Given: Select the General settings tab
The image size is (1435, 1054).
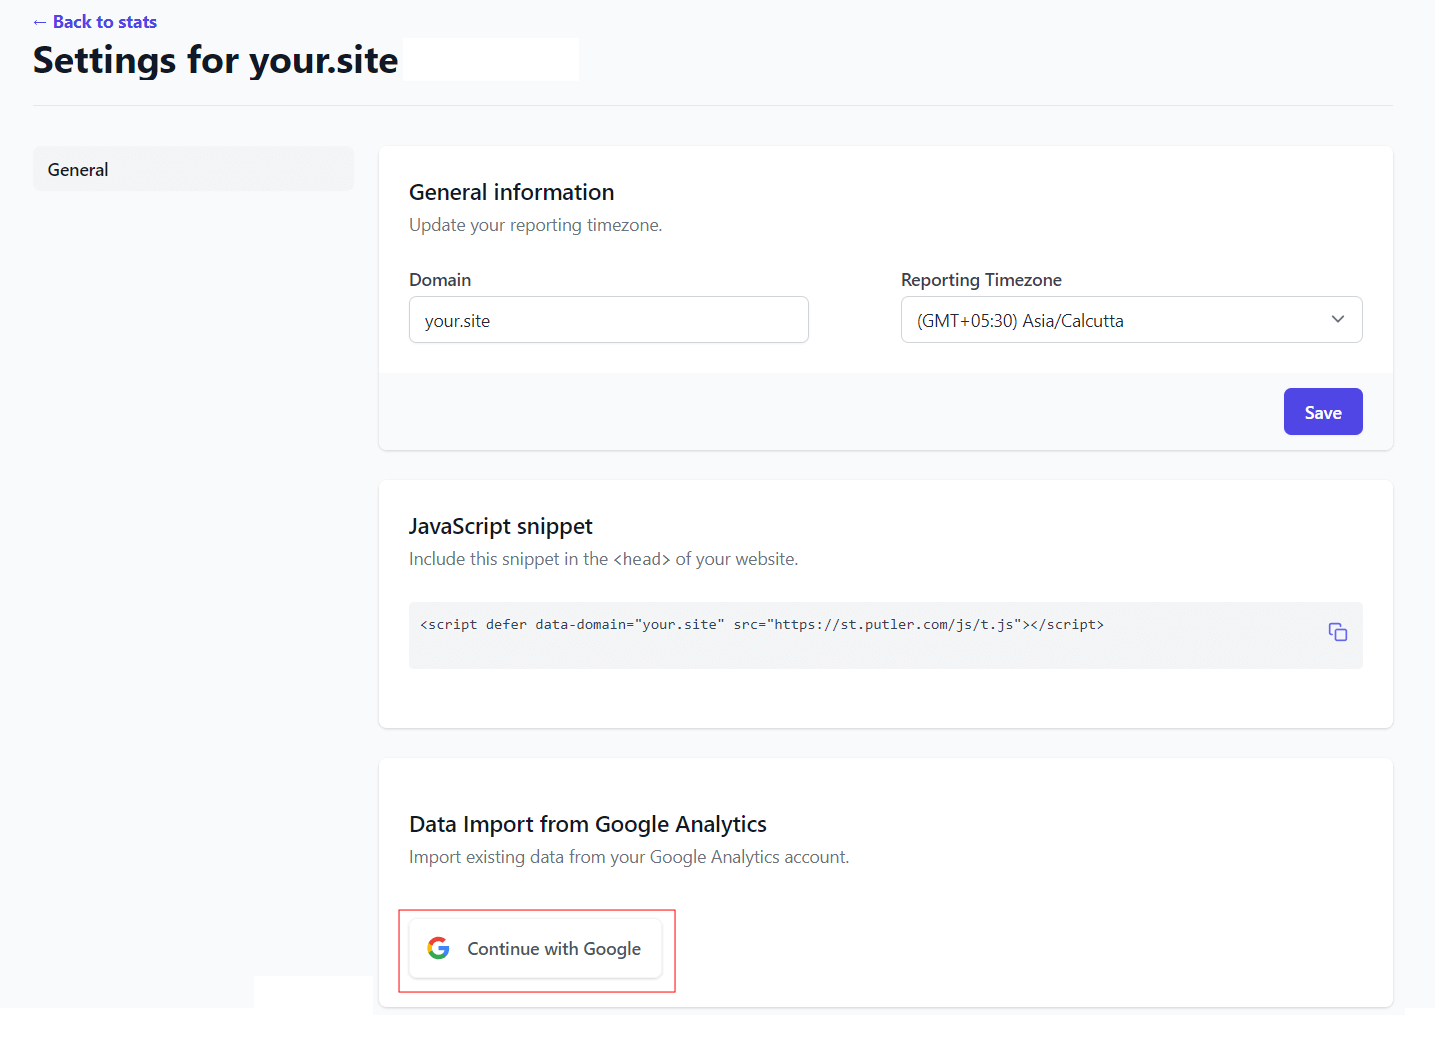Looking at the screenshot, I should point(193,169).
